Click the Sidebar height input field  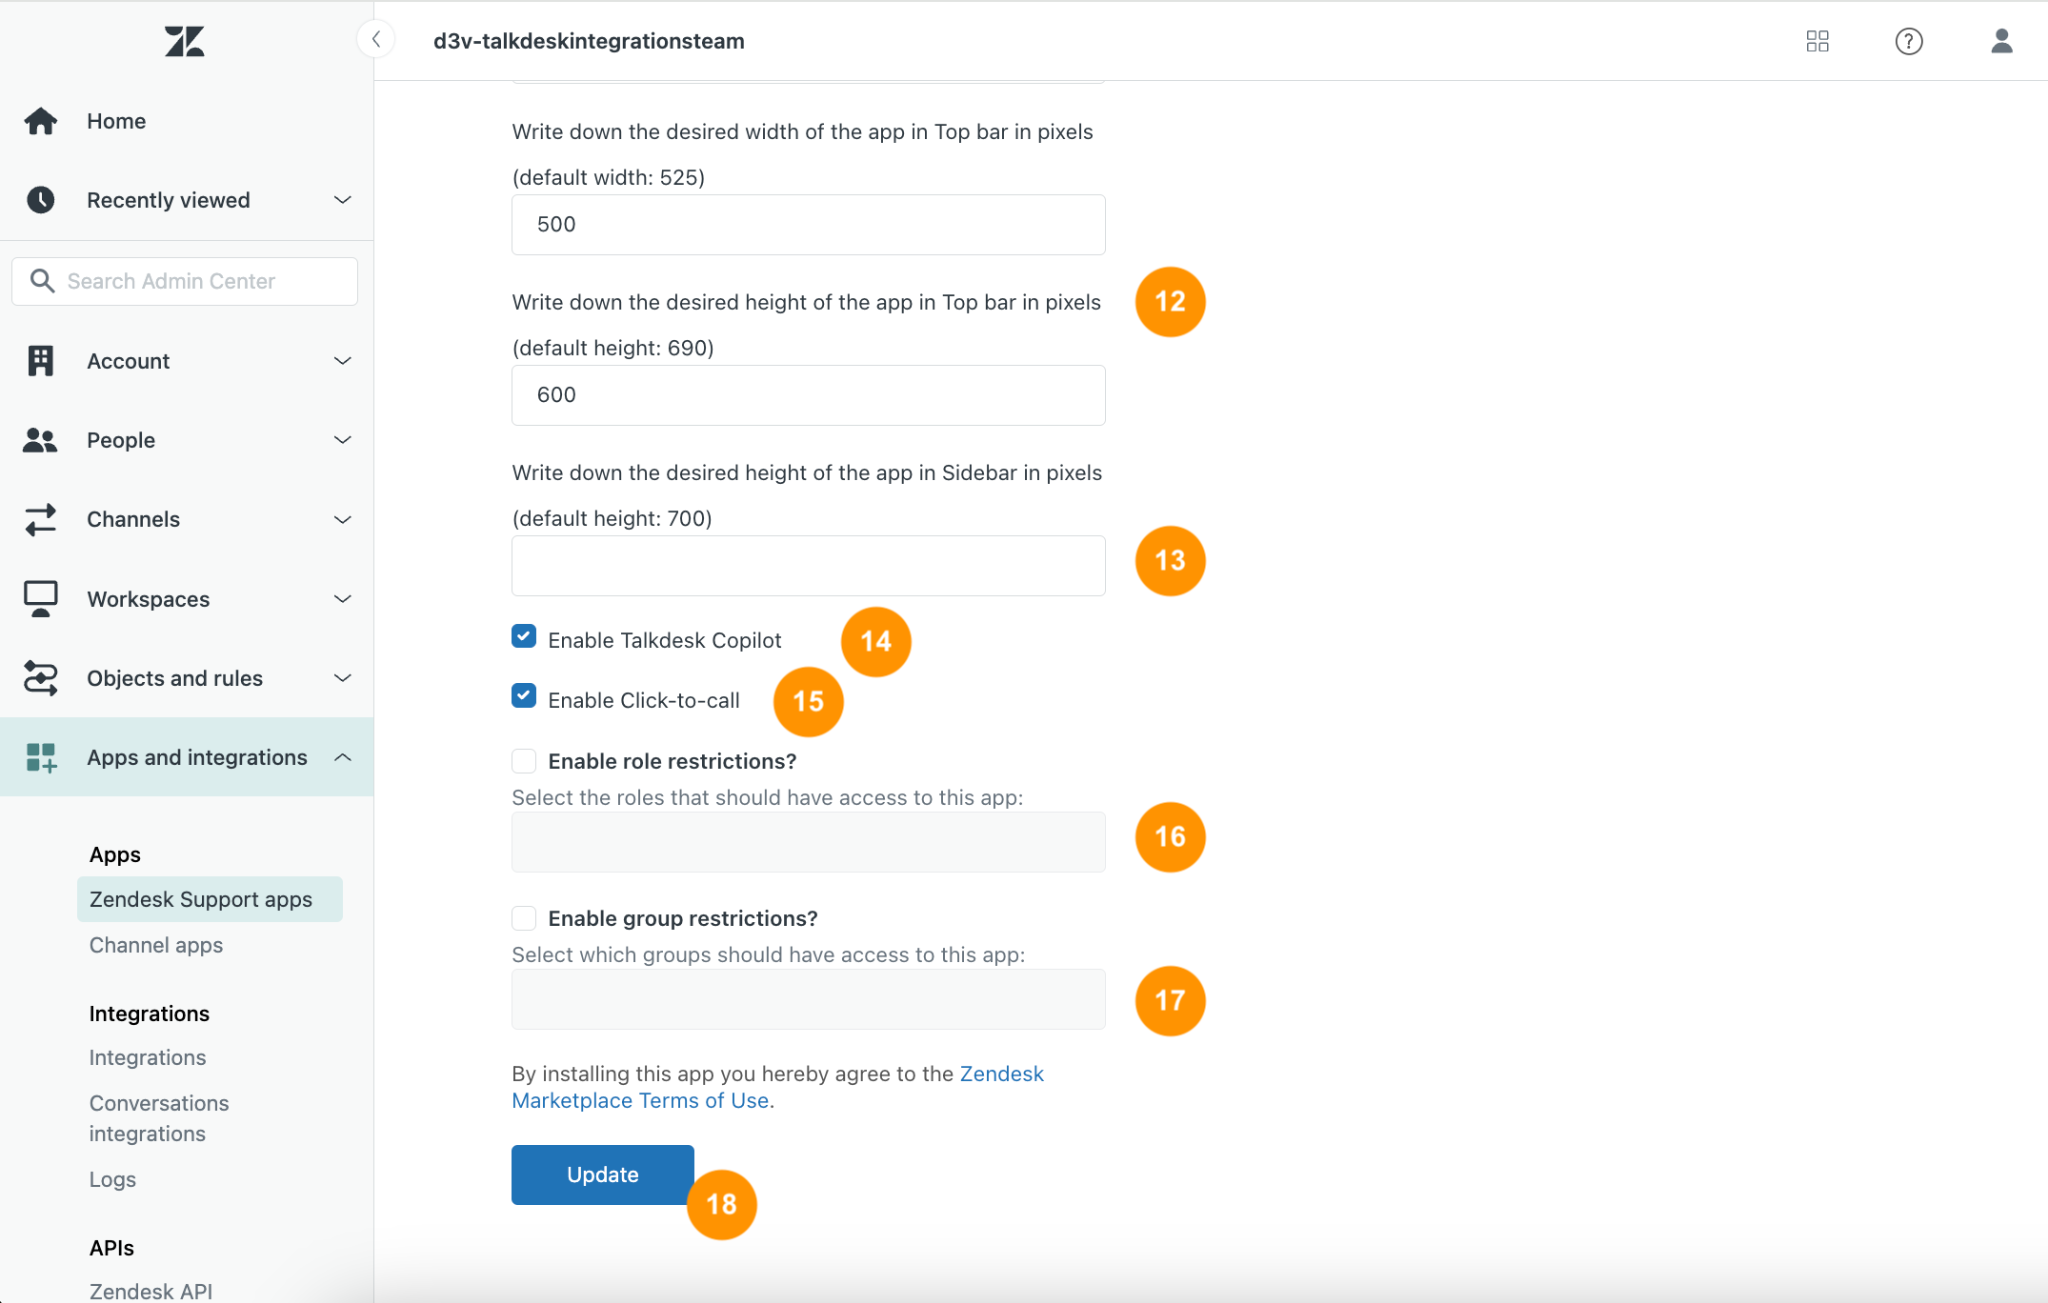pos(808,565)
